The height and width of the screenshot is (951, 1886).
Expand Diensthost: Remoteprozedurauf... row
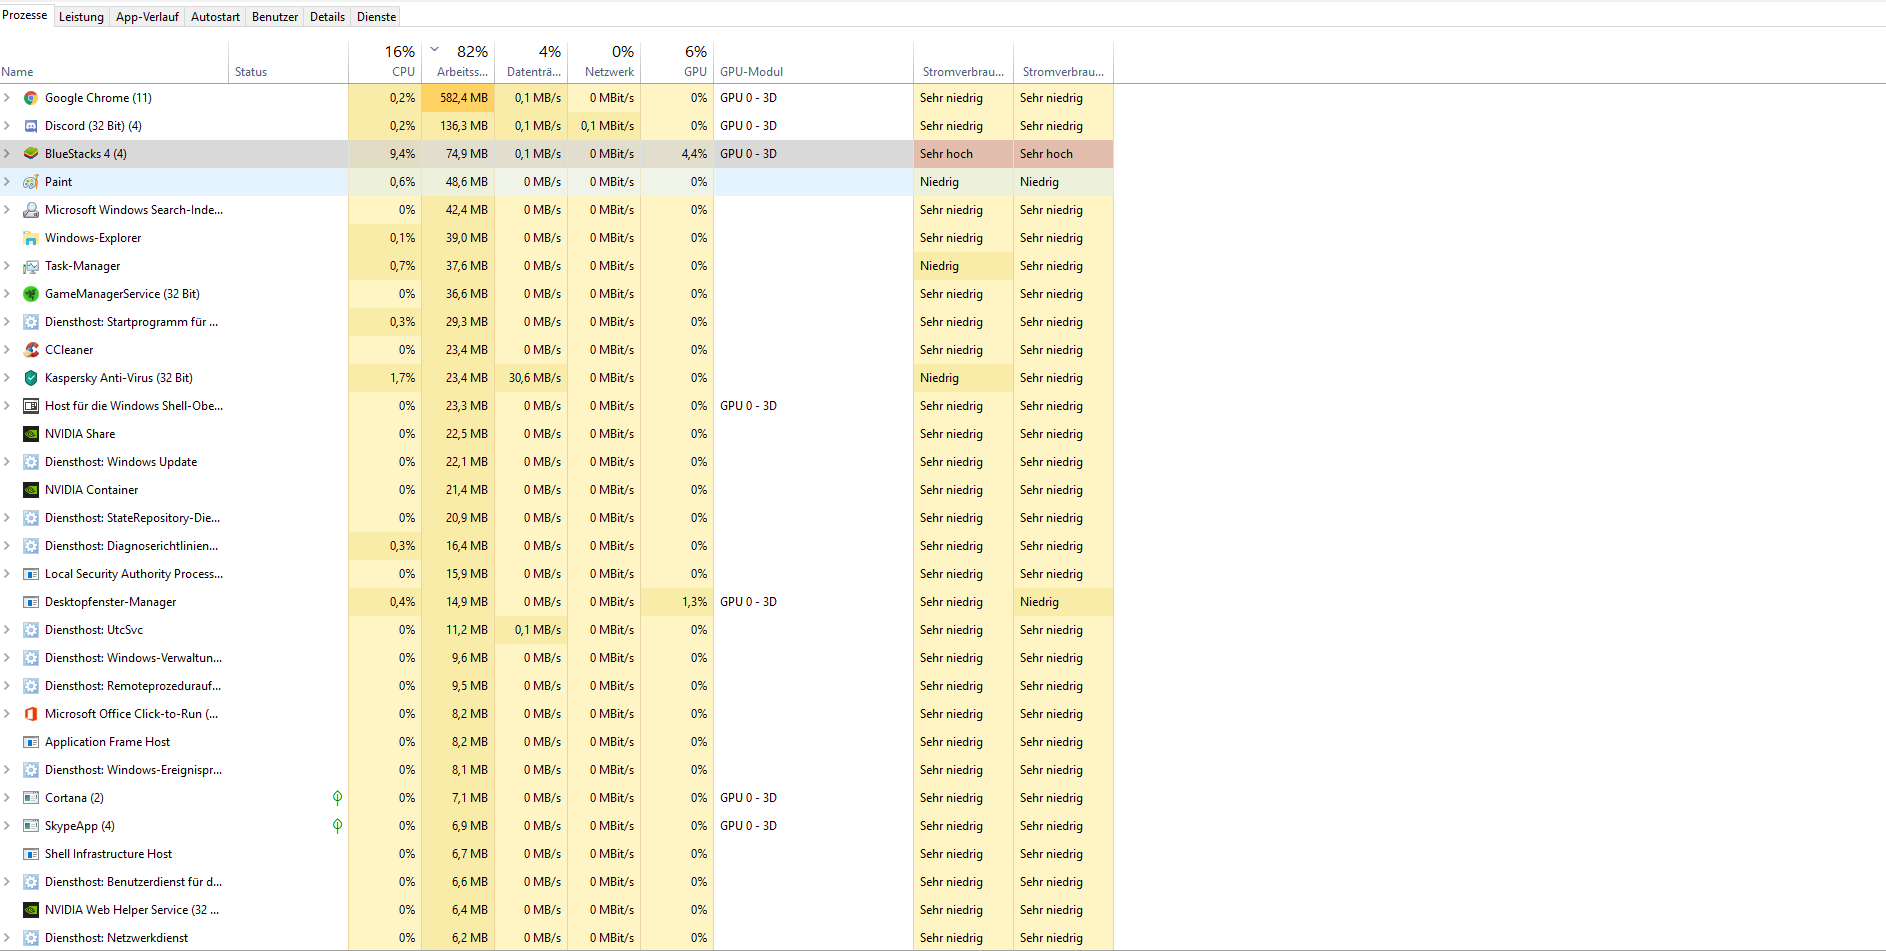click(7, 686)
